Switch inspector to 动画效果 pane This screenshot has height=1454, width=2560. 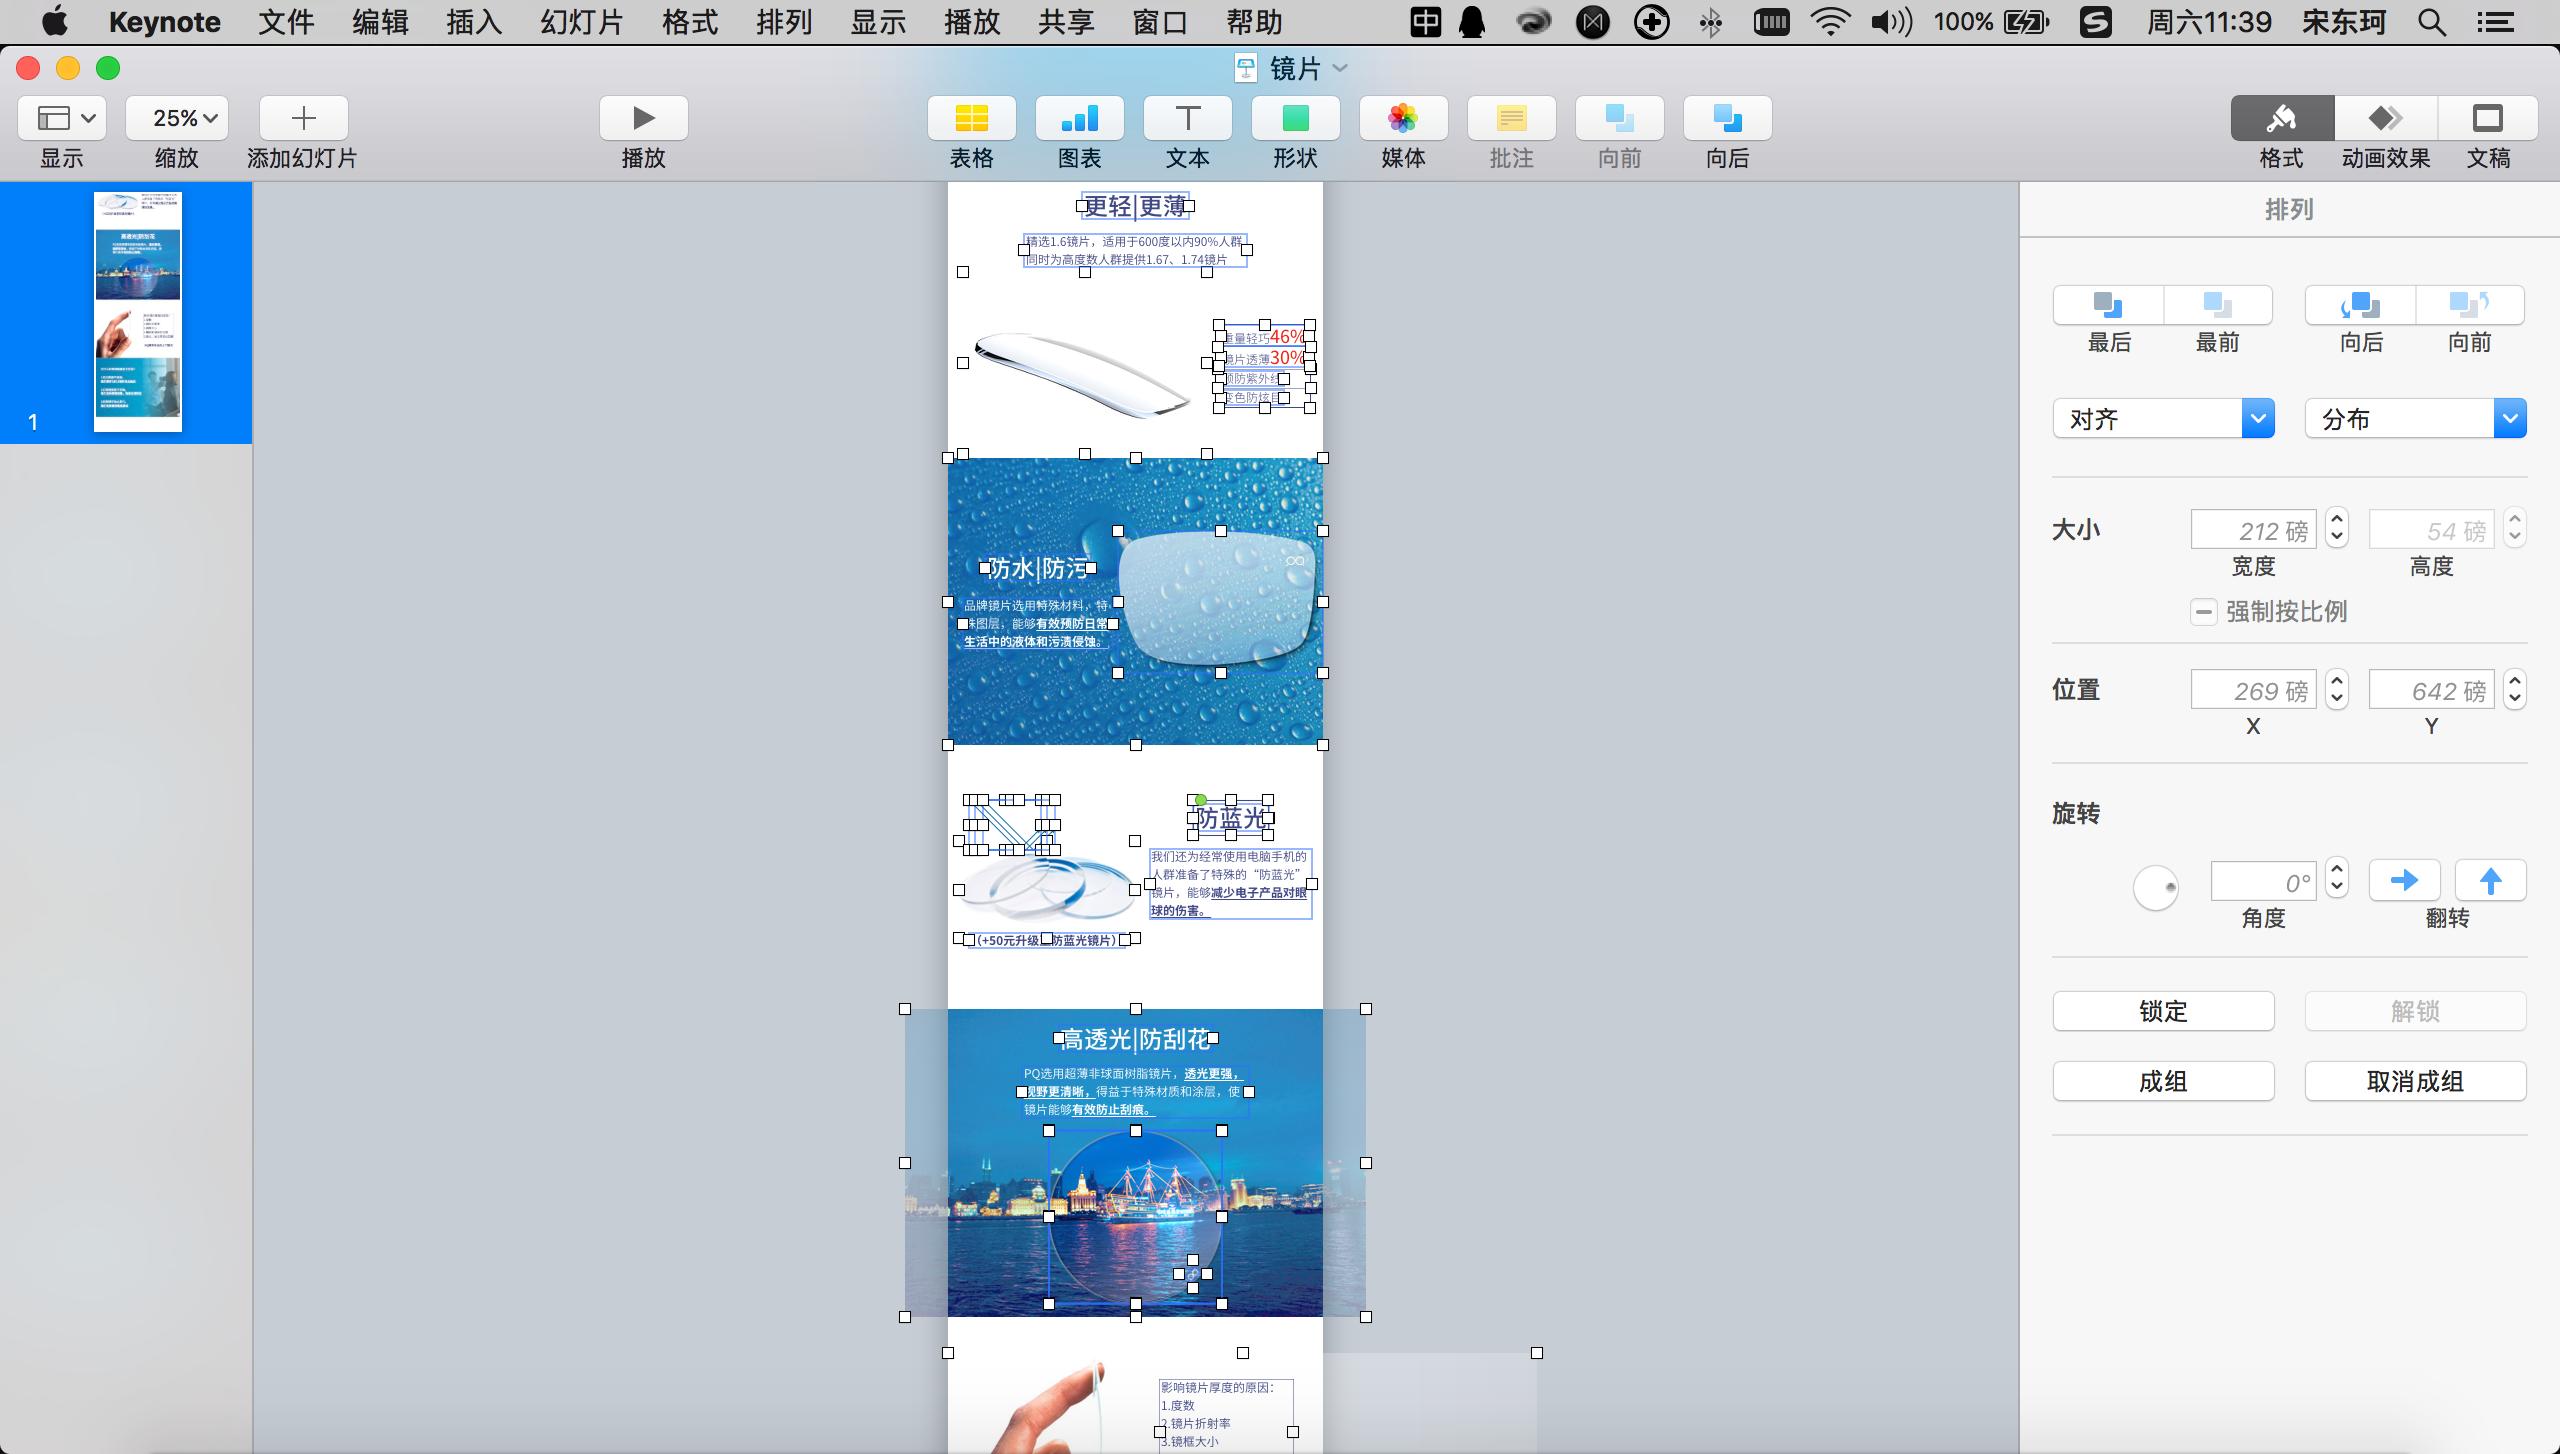pyautogui.click(x=2385, y=119)
